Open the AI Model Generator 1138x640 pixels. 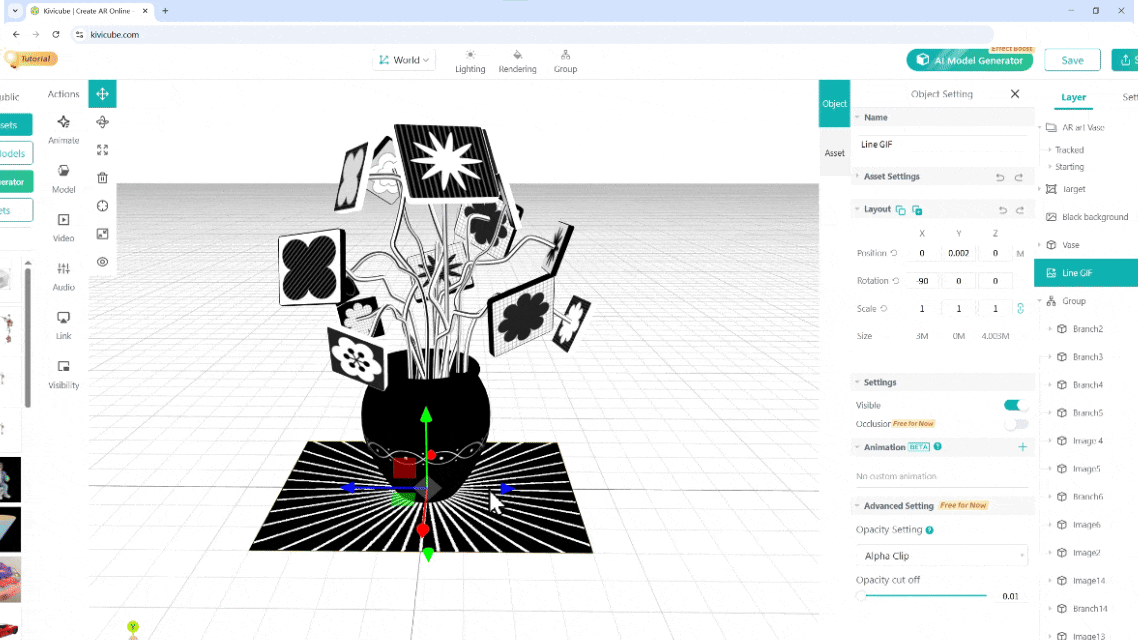pos(969,60)
